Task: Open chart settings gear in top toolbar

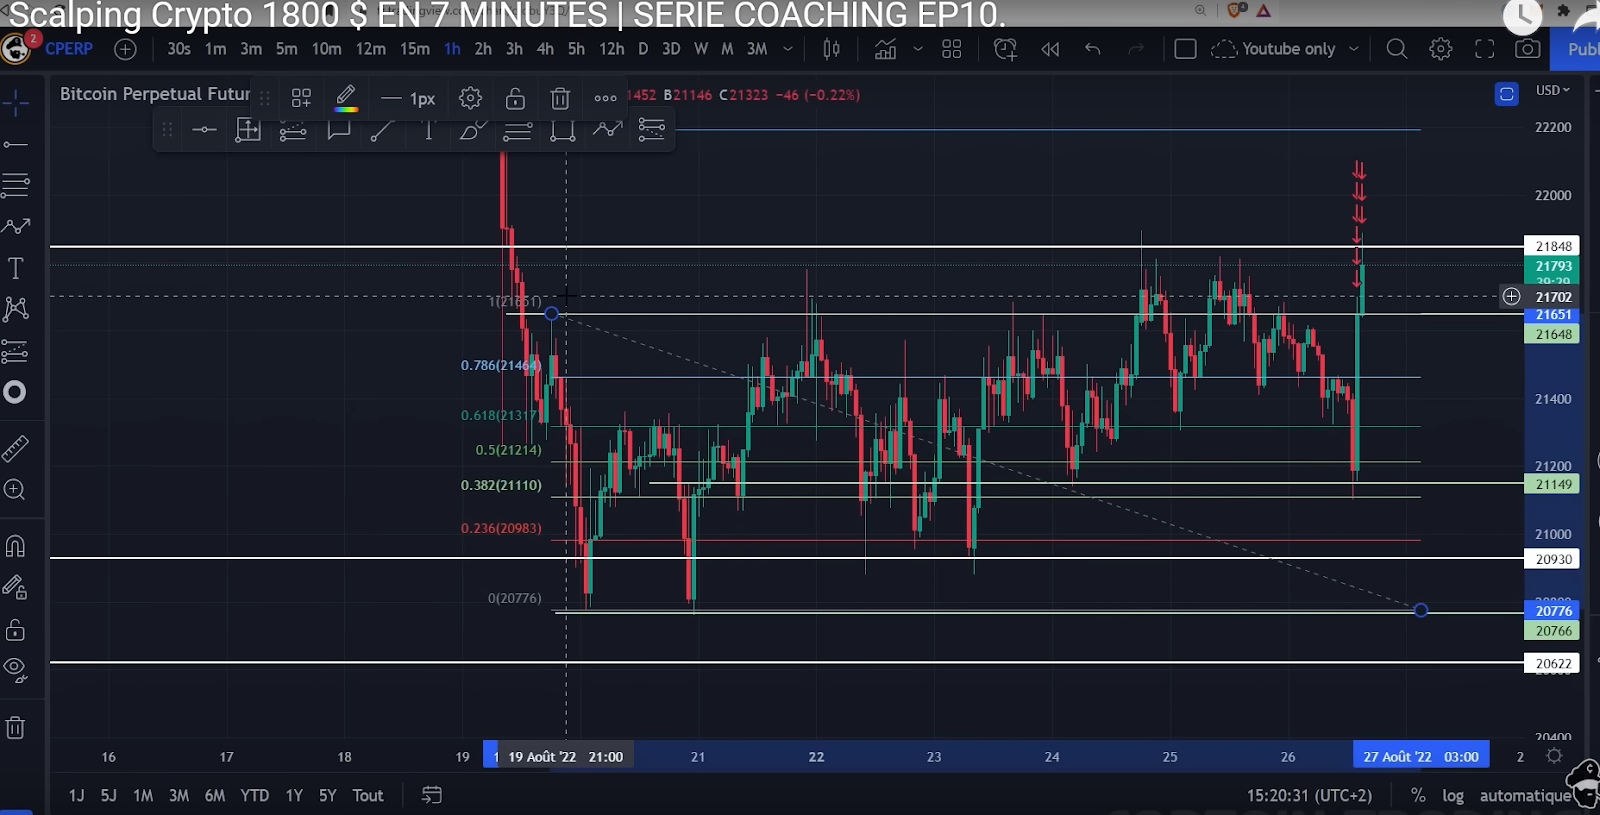Action: click(1441, 49)
